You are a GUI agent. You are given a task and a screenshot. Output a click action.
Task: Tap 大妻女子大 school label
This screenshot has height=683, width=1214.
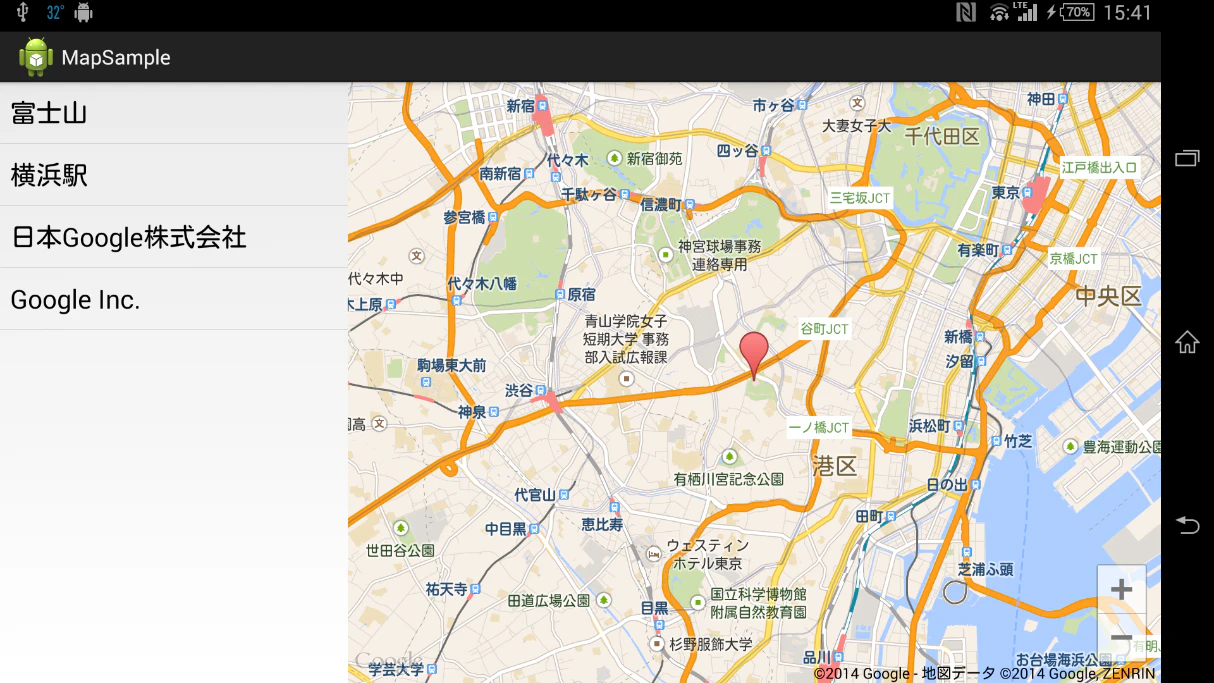pyautogui.click(x=856, y=126)
